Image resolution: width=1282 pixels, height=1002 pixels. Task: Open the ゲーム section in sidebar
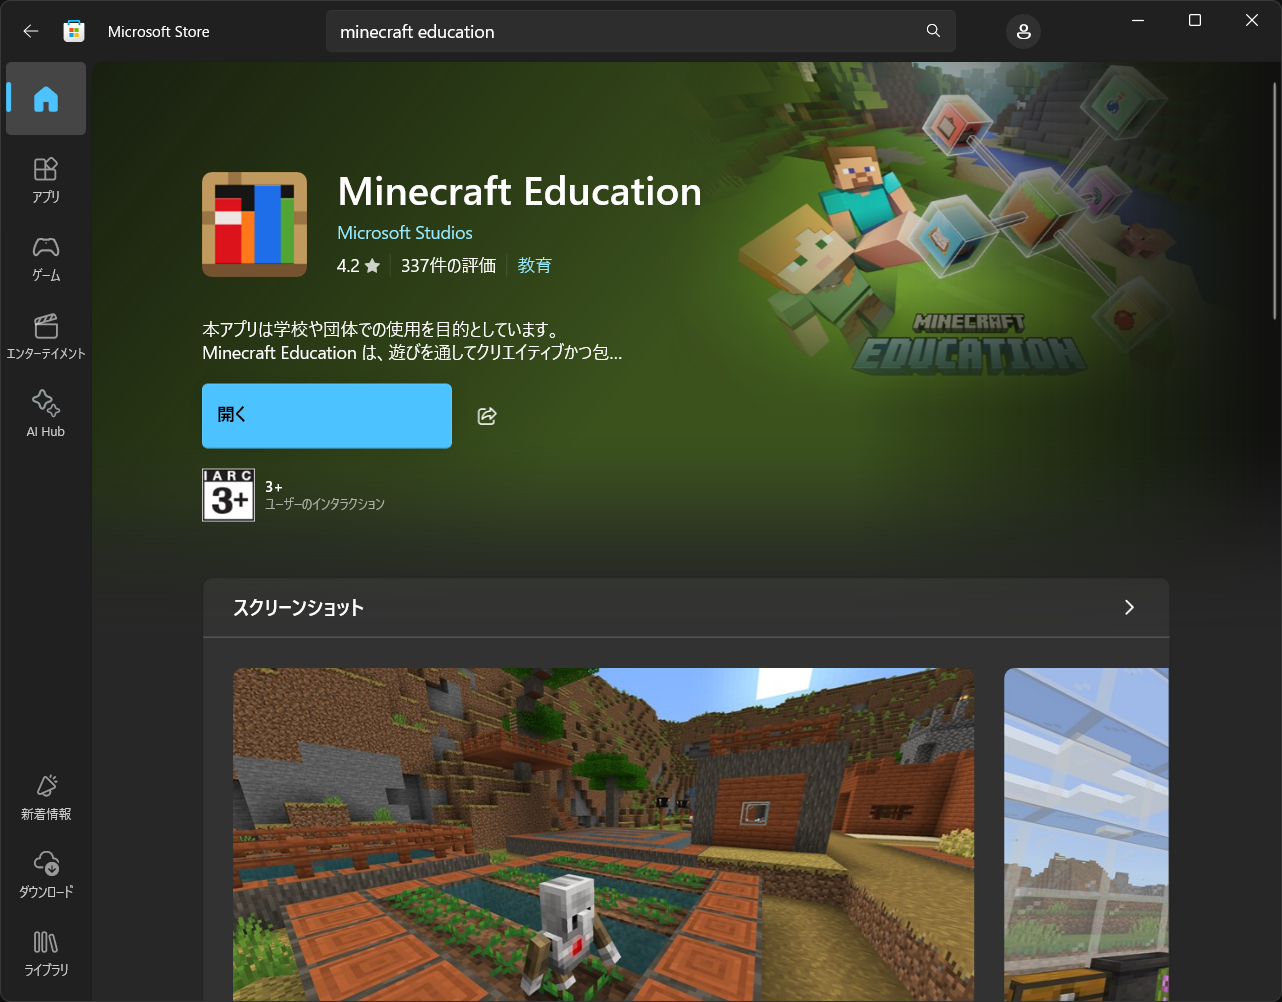tap(46, 258)
